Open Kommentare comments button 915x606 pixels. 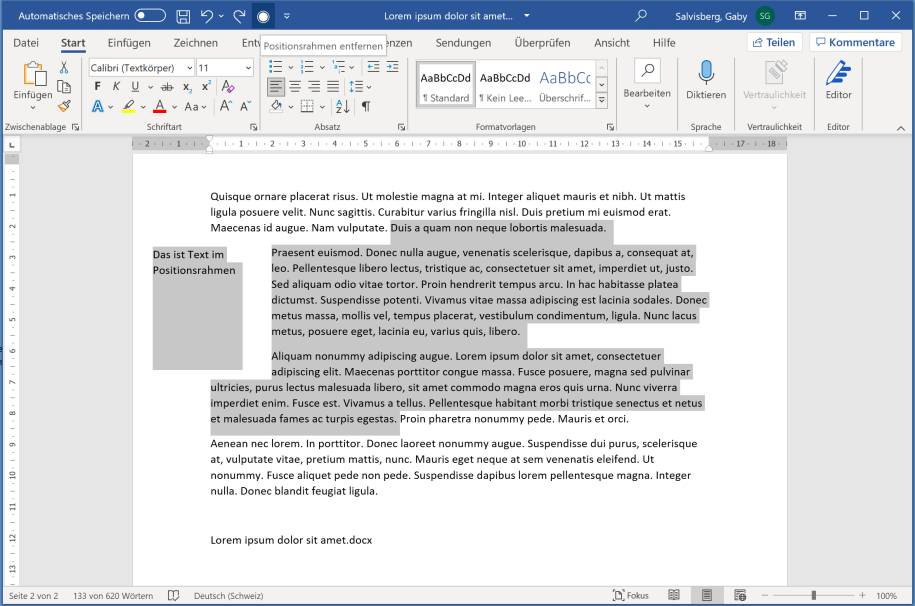pos(855,42)
